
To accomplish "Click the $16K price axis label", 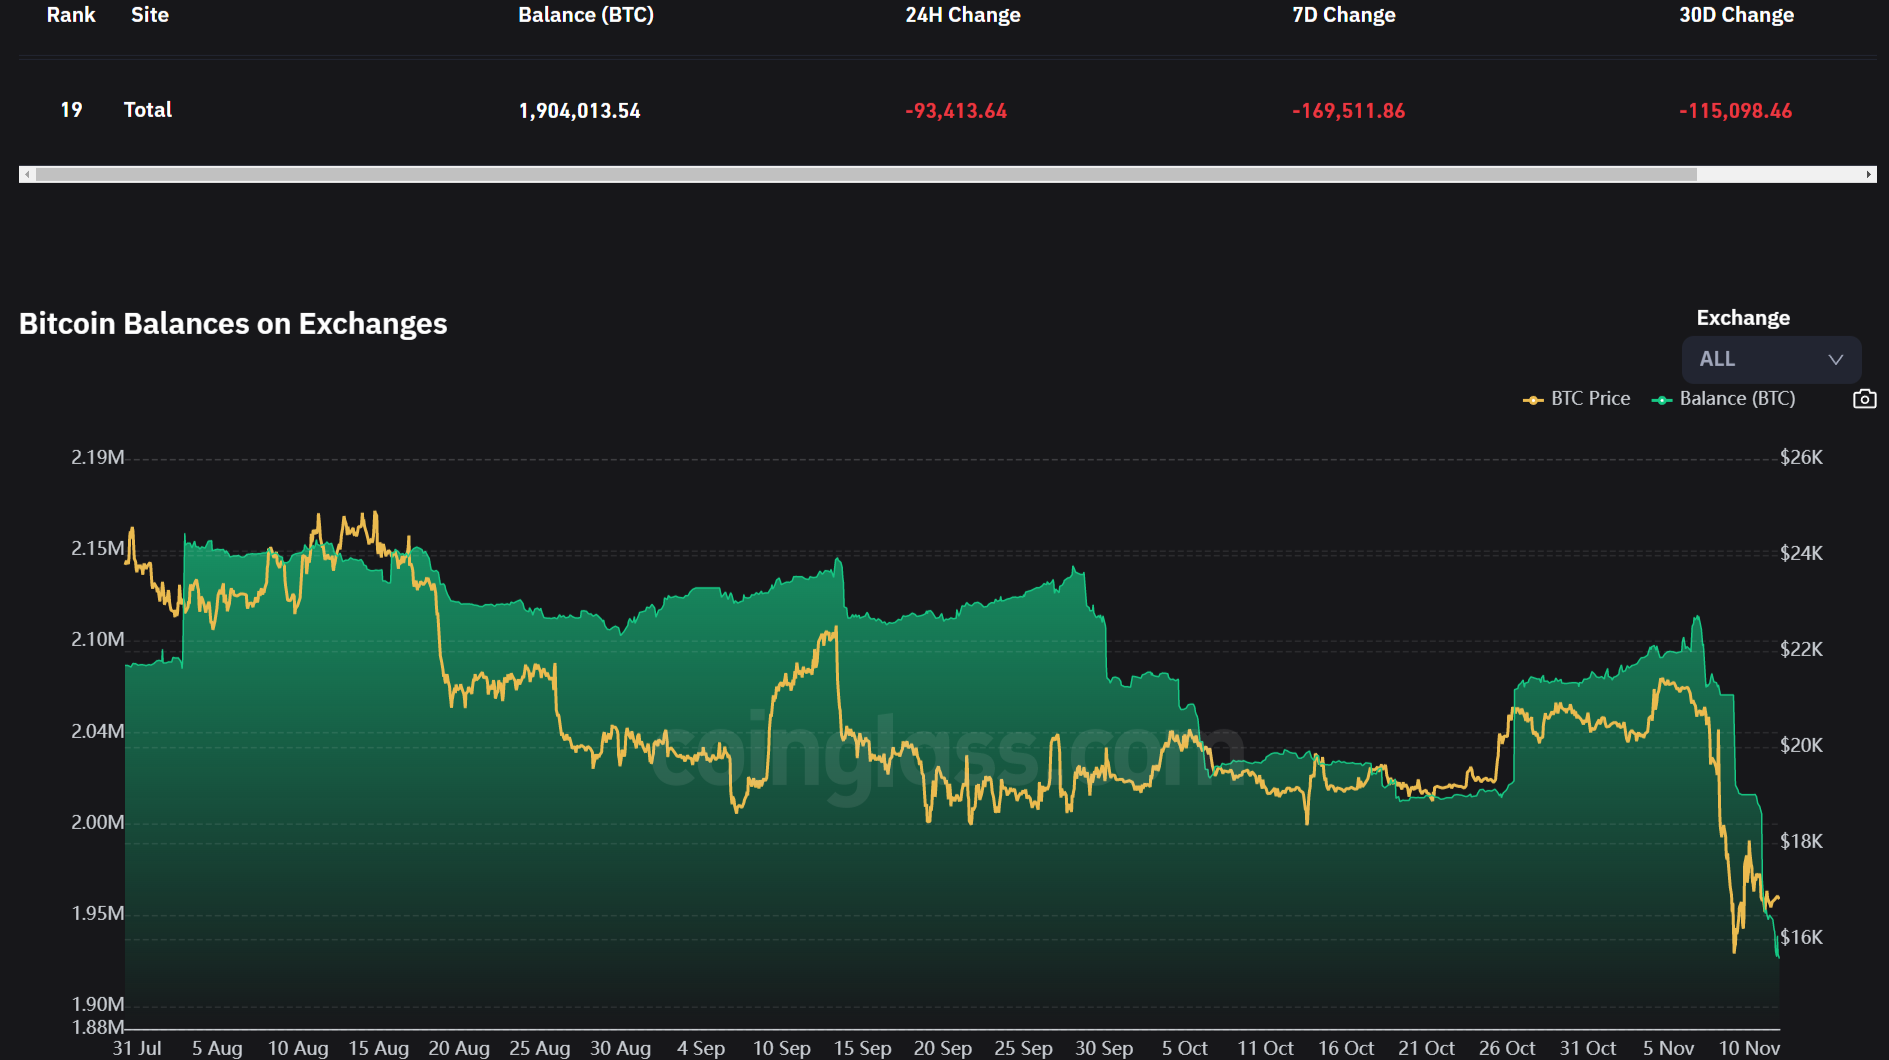I will click(x=1801, y=938).
